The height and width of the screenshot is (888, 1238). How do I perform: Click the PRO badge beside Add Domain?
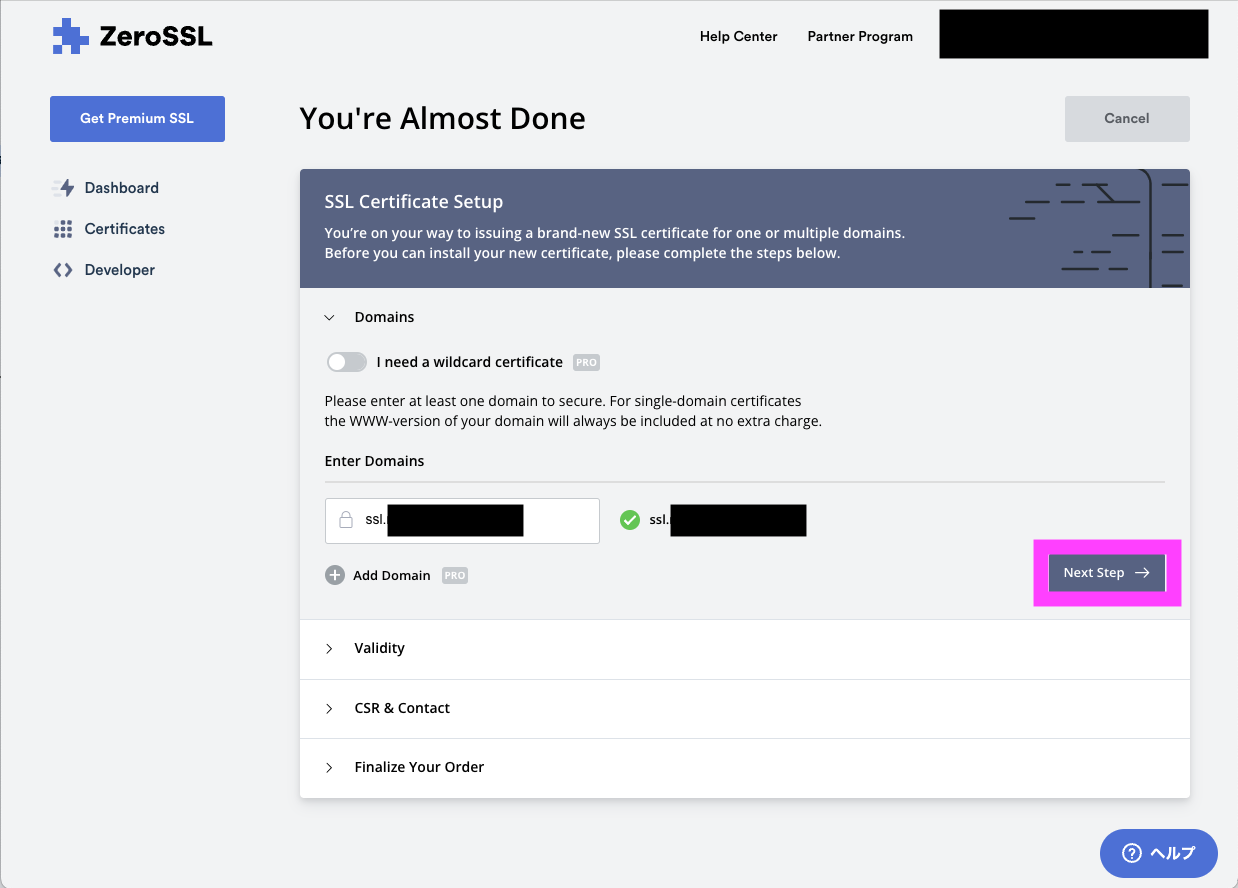(455, 575)
